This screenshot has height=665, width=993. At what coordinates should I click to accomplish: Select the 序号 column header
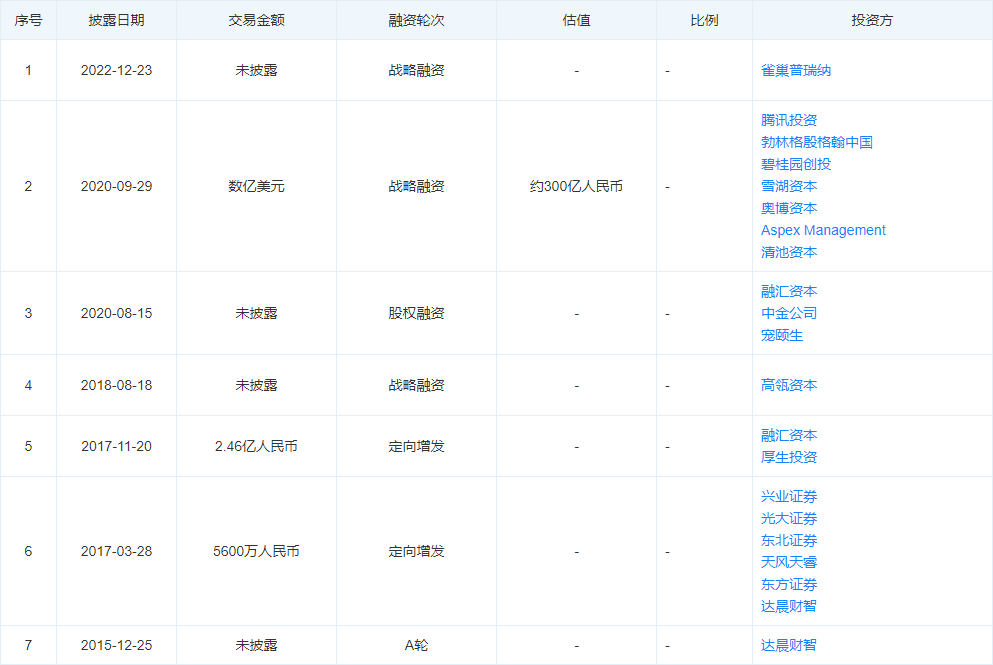[28, 20]
